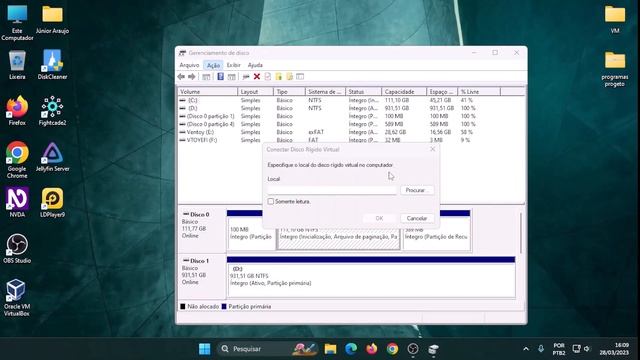The image size is (640, 360).
Task: Click the Disk Management taskbar icon
Action: click(x=433, y=349)
